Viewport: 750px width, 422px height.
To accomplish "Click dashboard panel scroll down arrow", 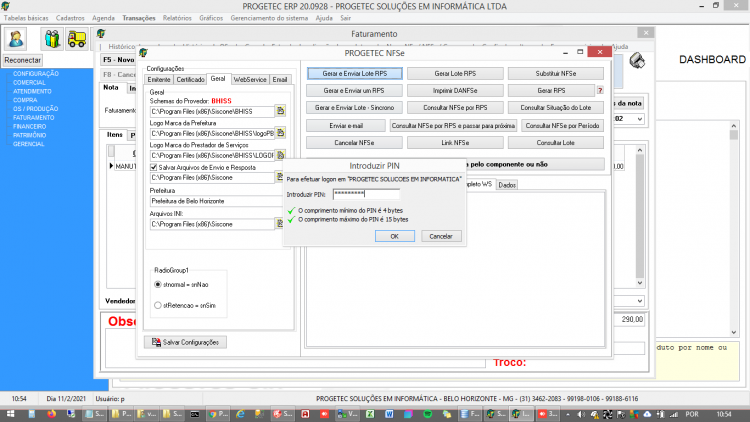I will (x=734, y=332).
